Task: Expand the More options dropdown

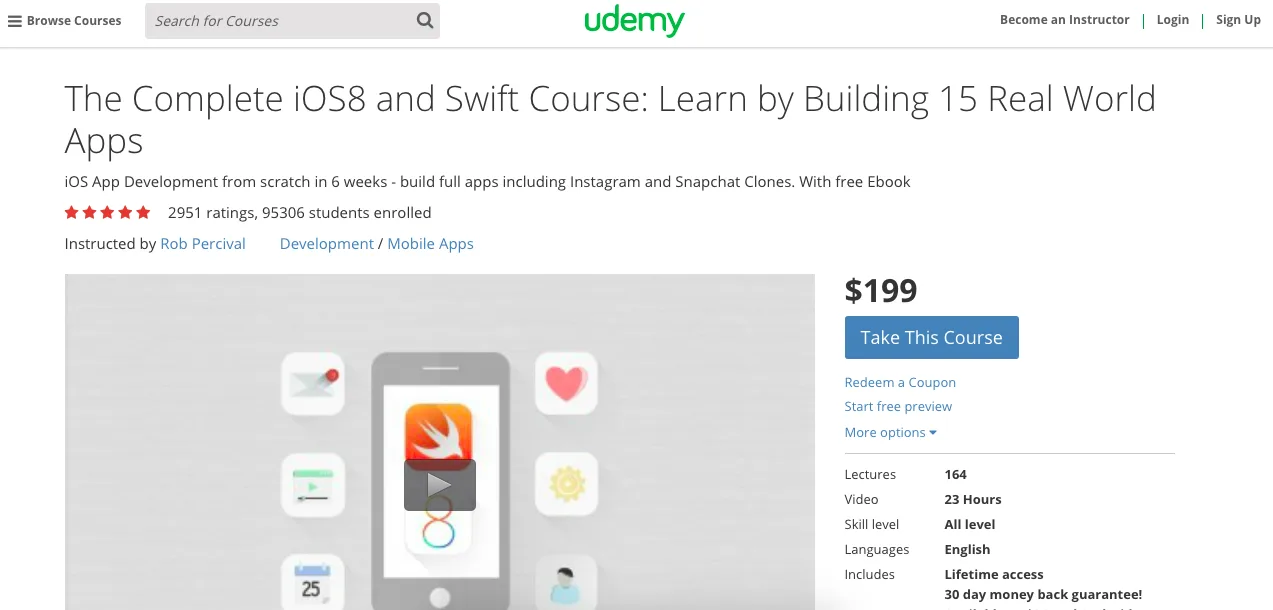Action: point(890,432)
